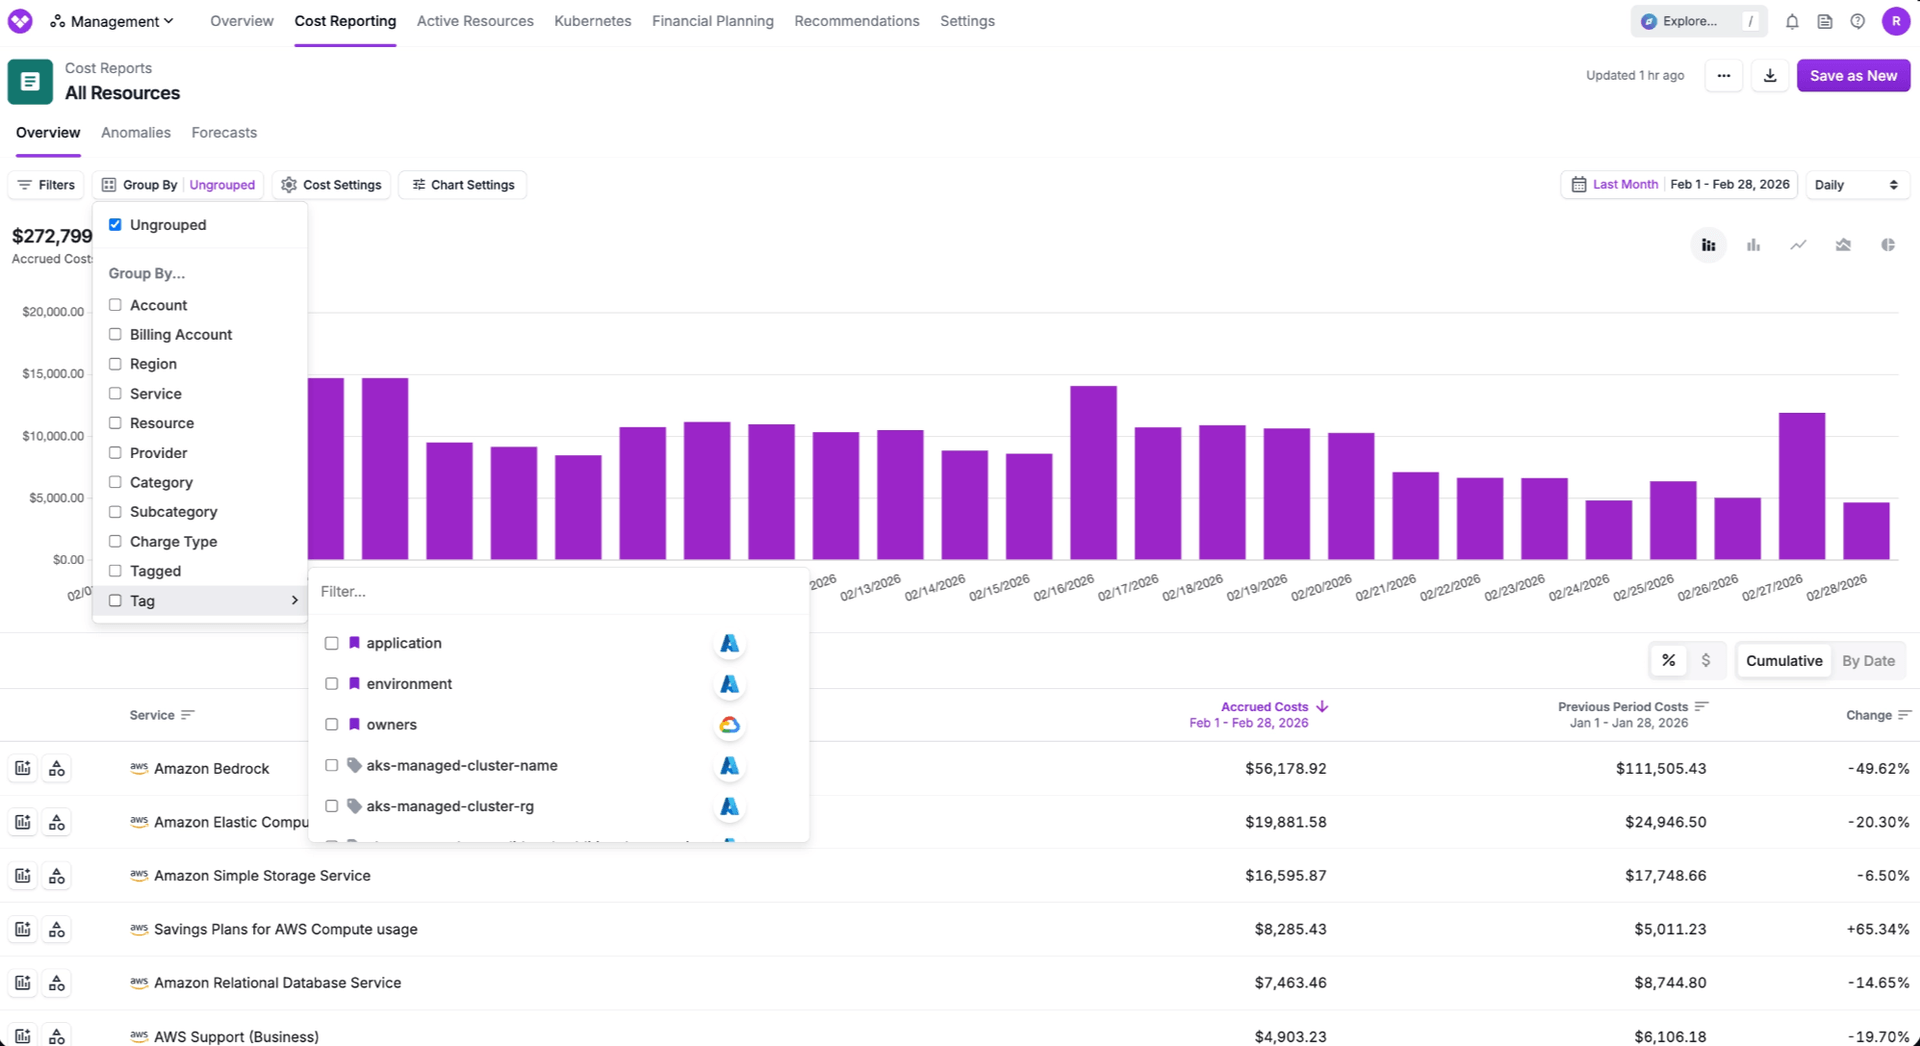Screen dimensions: 1920x1046
Task: Expand the Tag submenu arrow
Action: tap(294, 601)
